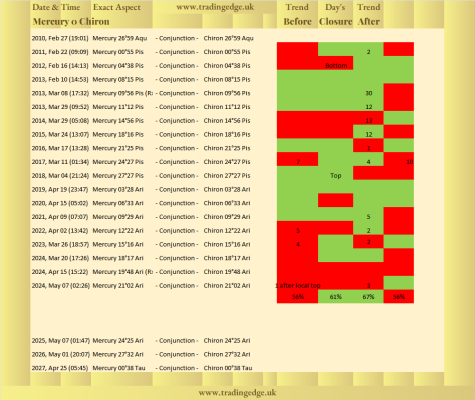Click the green Top cell

pos(336,175)
